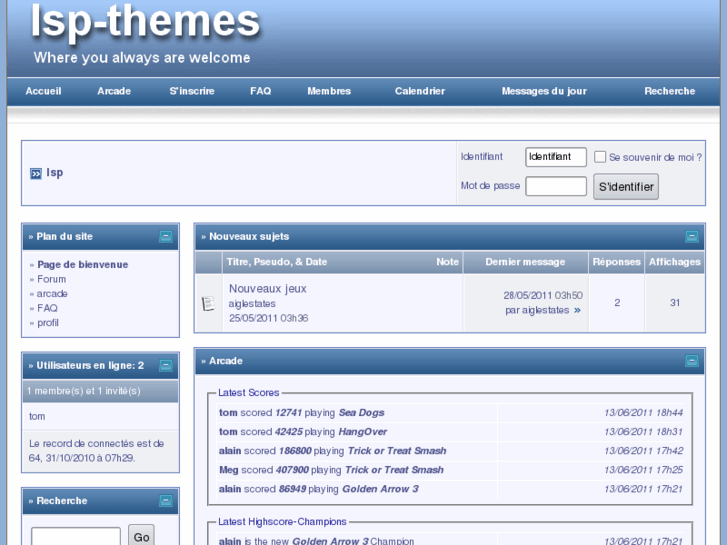
Task: Focus the Identifiant input field
Action: tap(556, 157)
